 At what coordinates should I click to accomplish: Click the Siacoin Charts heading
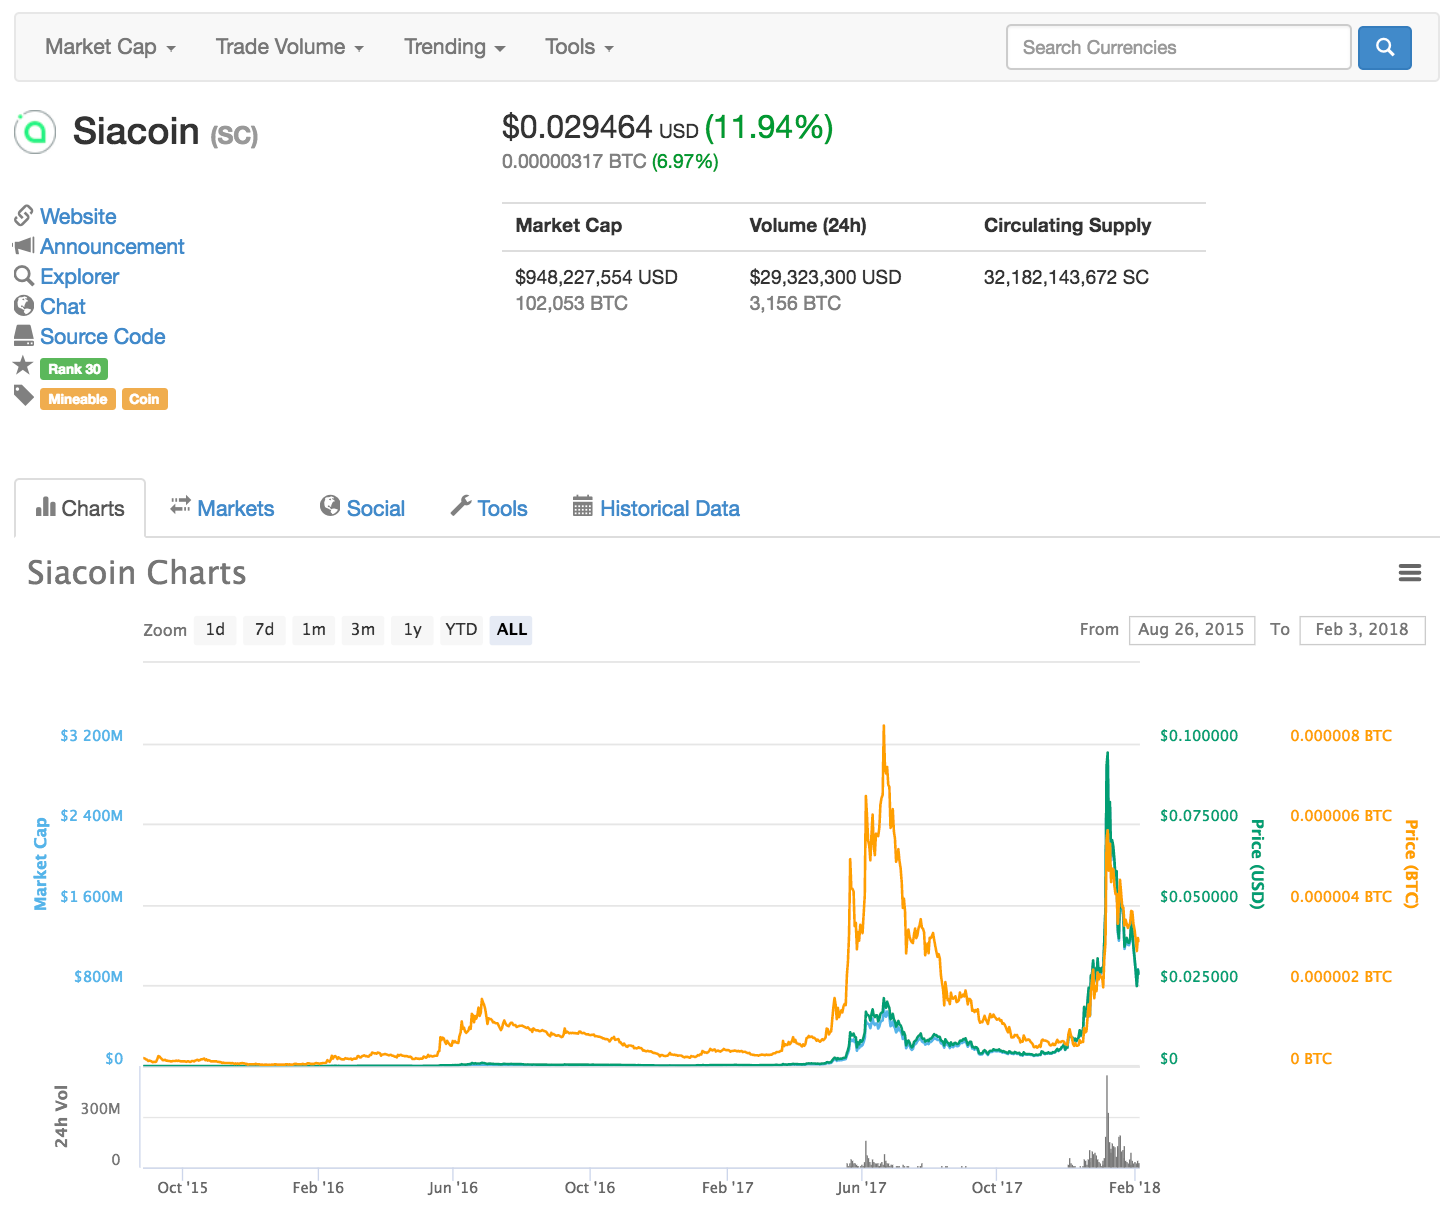137,573
